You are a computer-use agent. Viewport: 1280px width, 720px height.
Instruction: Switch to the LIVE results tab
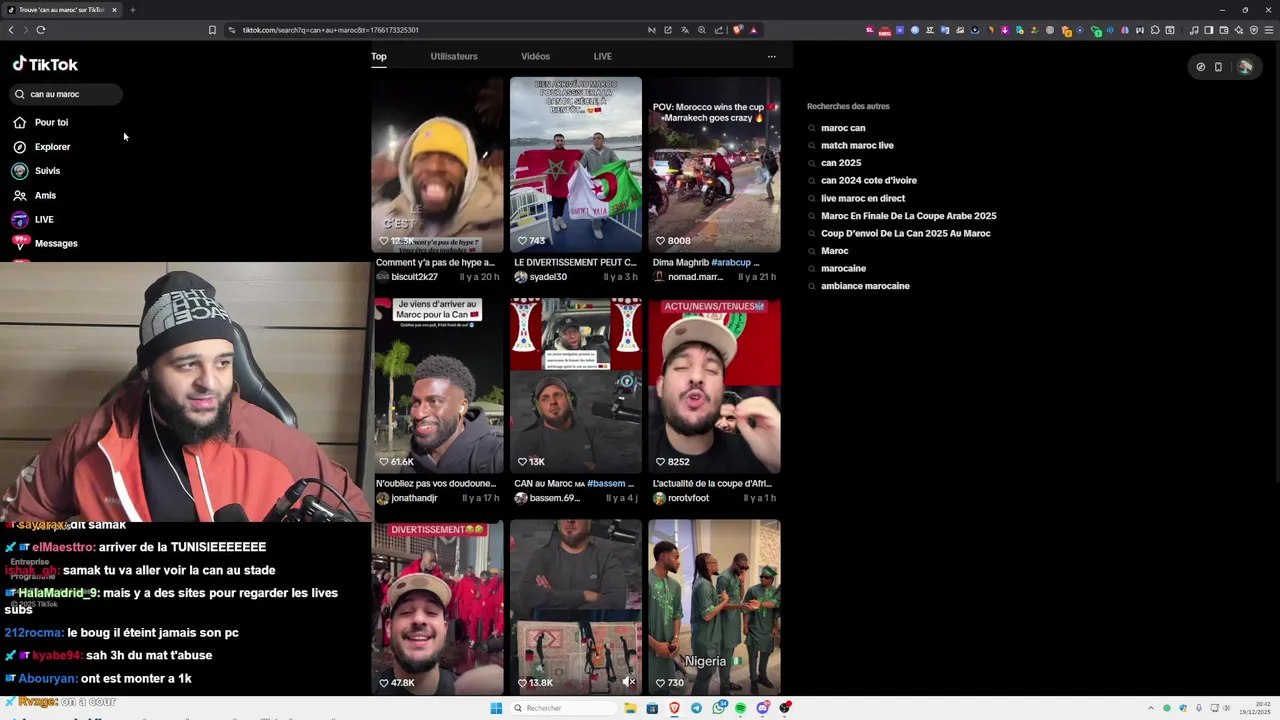pos(602,56)
